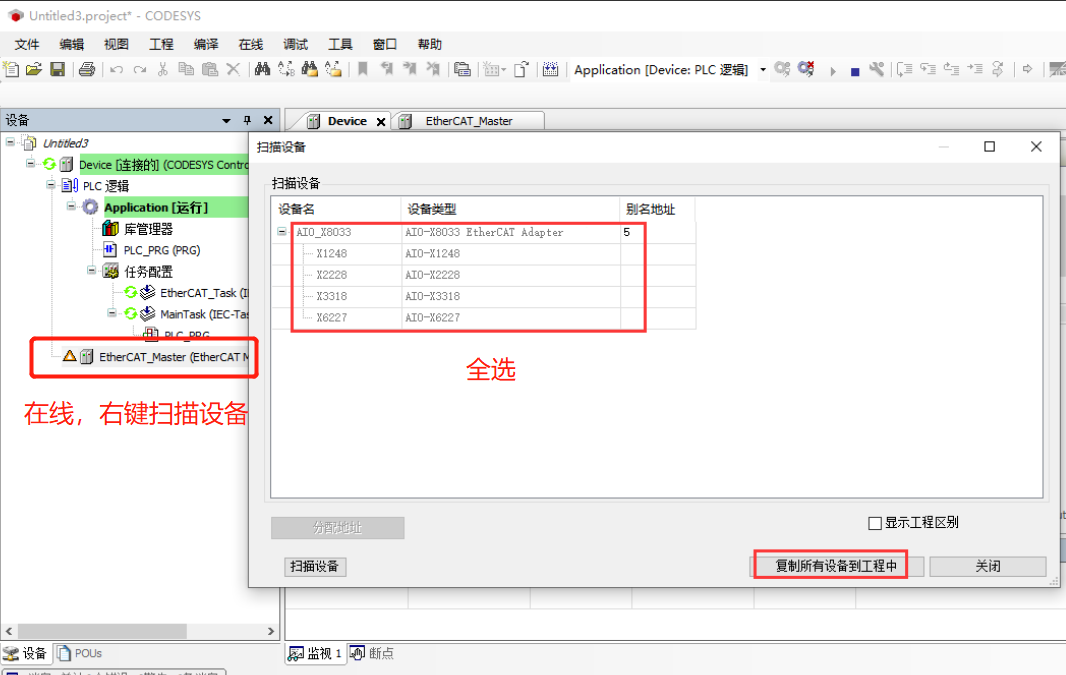The width and height of the screenshot is (1066, 675).
Task: Open the 在线 menu
Action: click(250, 44)
